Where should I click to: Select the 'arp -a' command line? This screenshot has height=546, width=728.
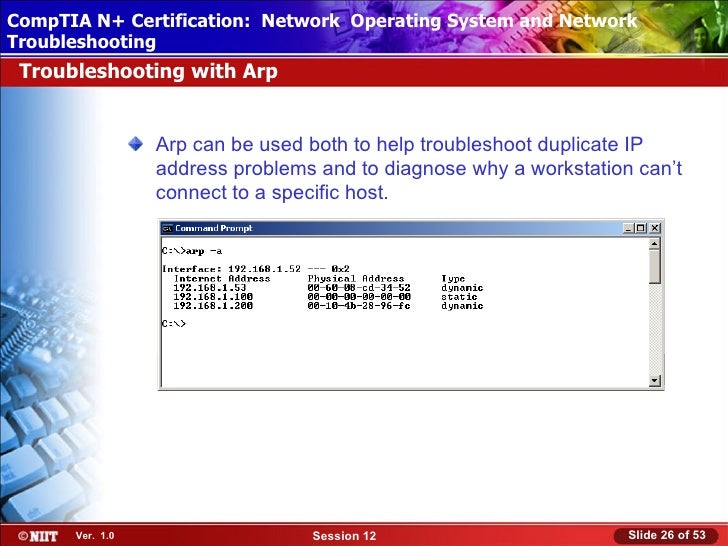tap(192, 251)
